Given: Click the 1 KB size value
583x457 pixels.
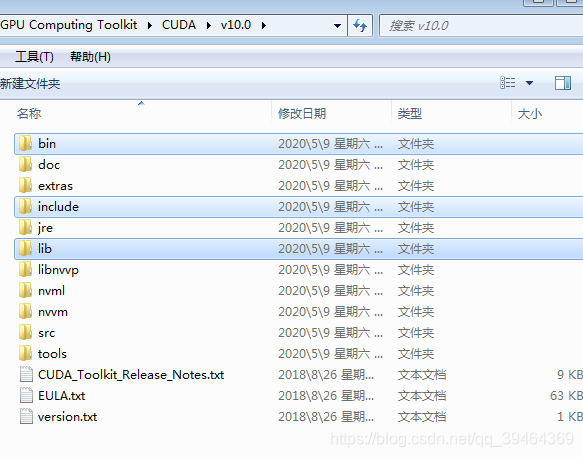Looking at the screenshot, I should (x=570, y=416).
